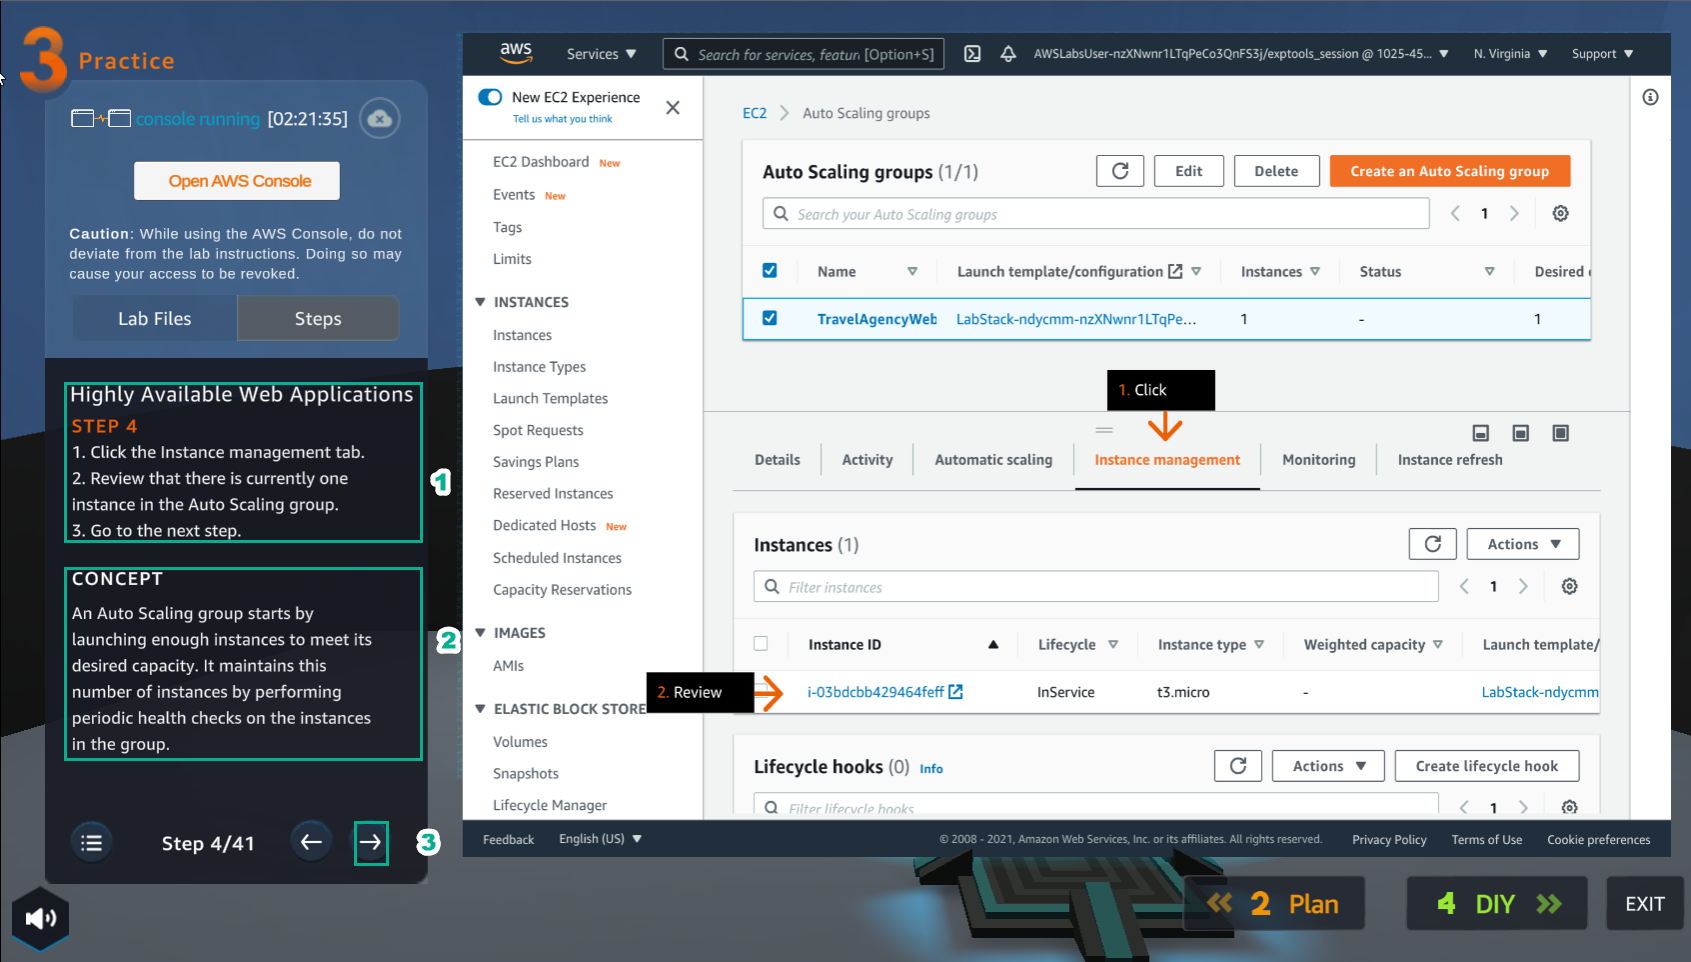Viewport: 1691px width, 962px height.
Task: Open the Lab Files tab
Action: [x=155, y=319]
